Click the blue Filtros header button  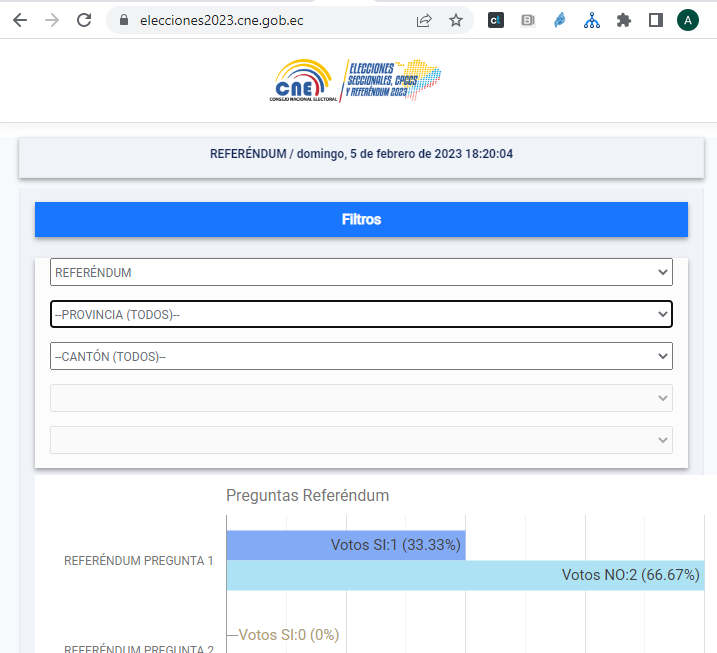(x=361, y=219)
